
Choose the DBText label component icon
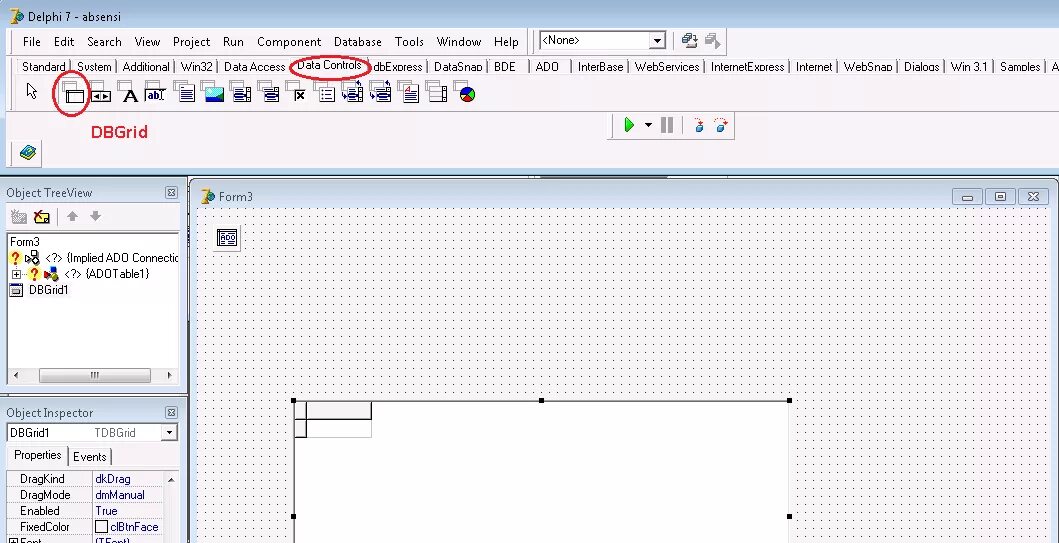[128, 93]
